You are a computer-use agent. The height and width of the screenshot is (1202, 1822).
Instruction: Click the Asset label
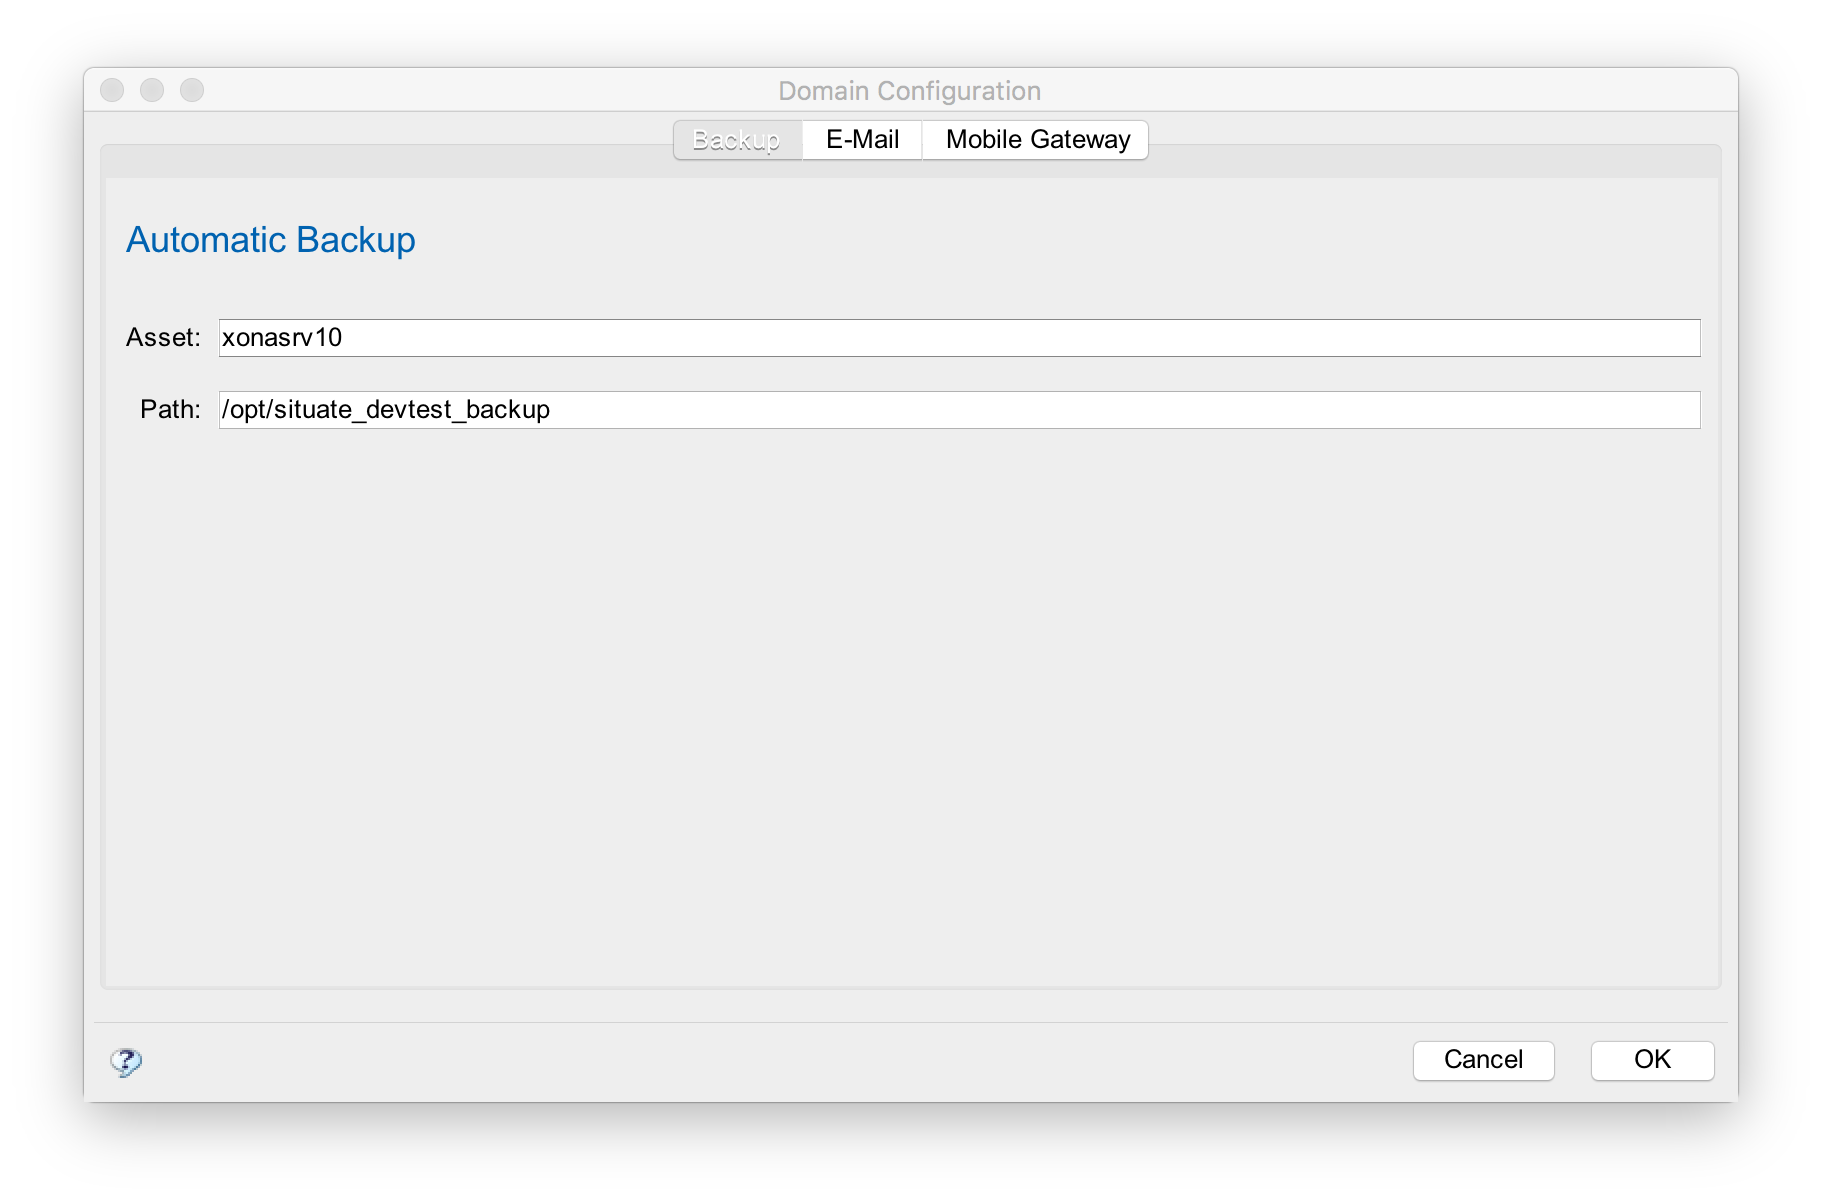click(163, 338)
